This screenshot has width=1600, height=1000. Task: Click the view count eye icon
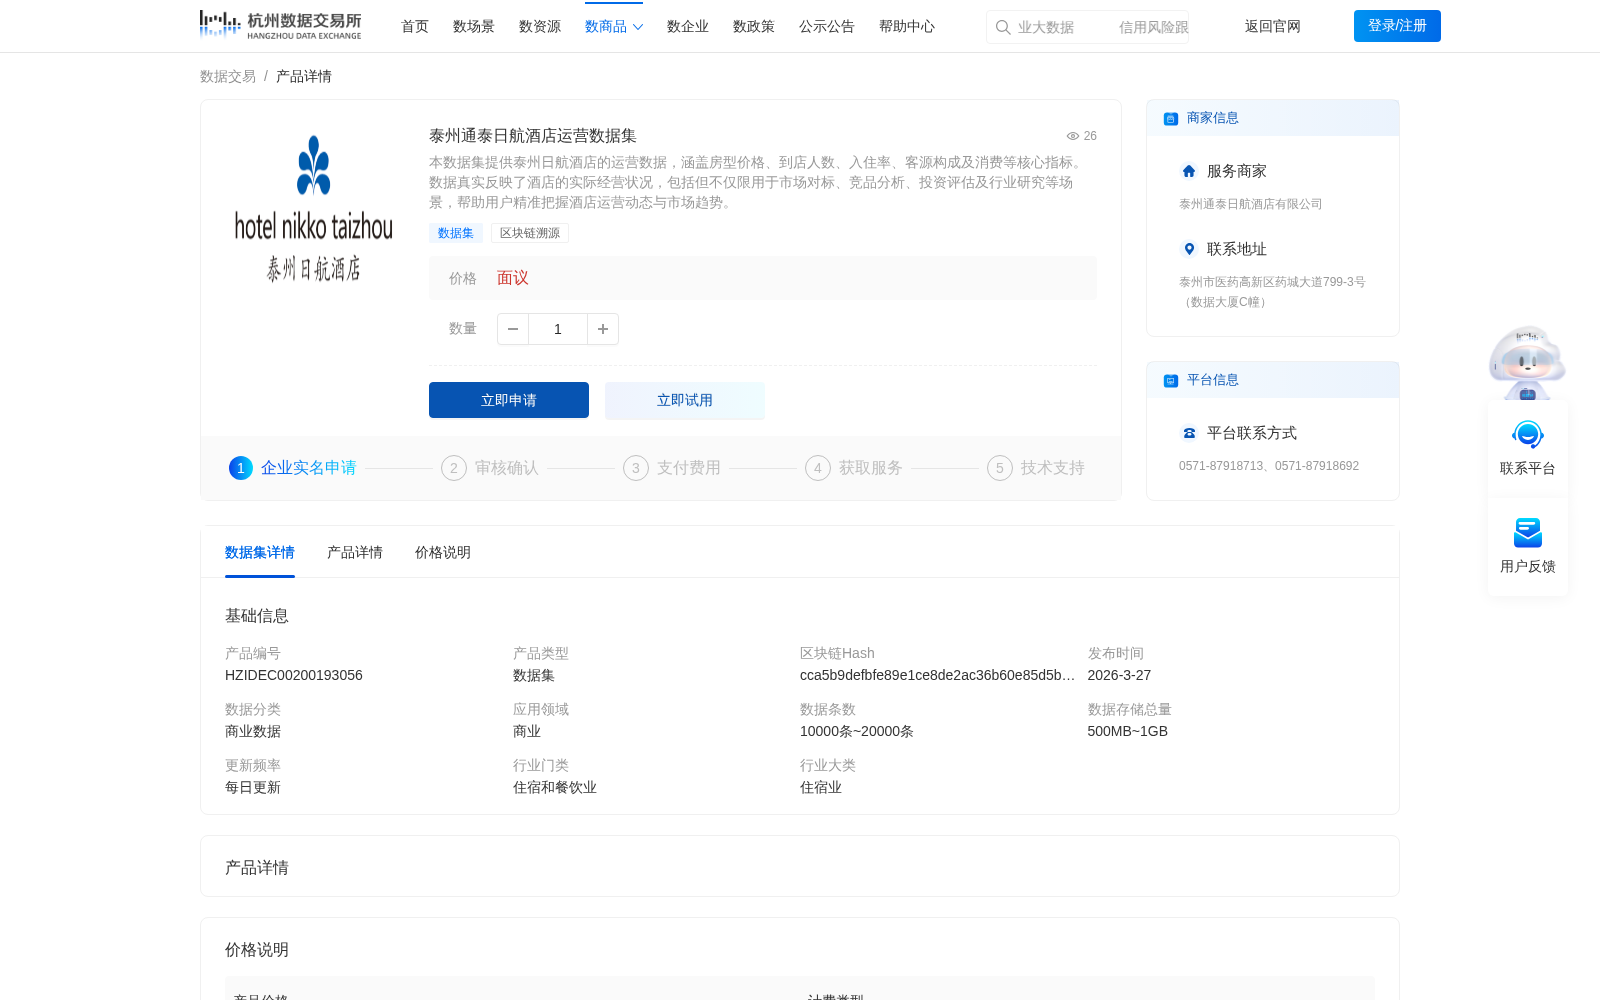tap(1072, 136)
